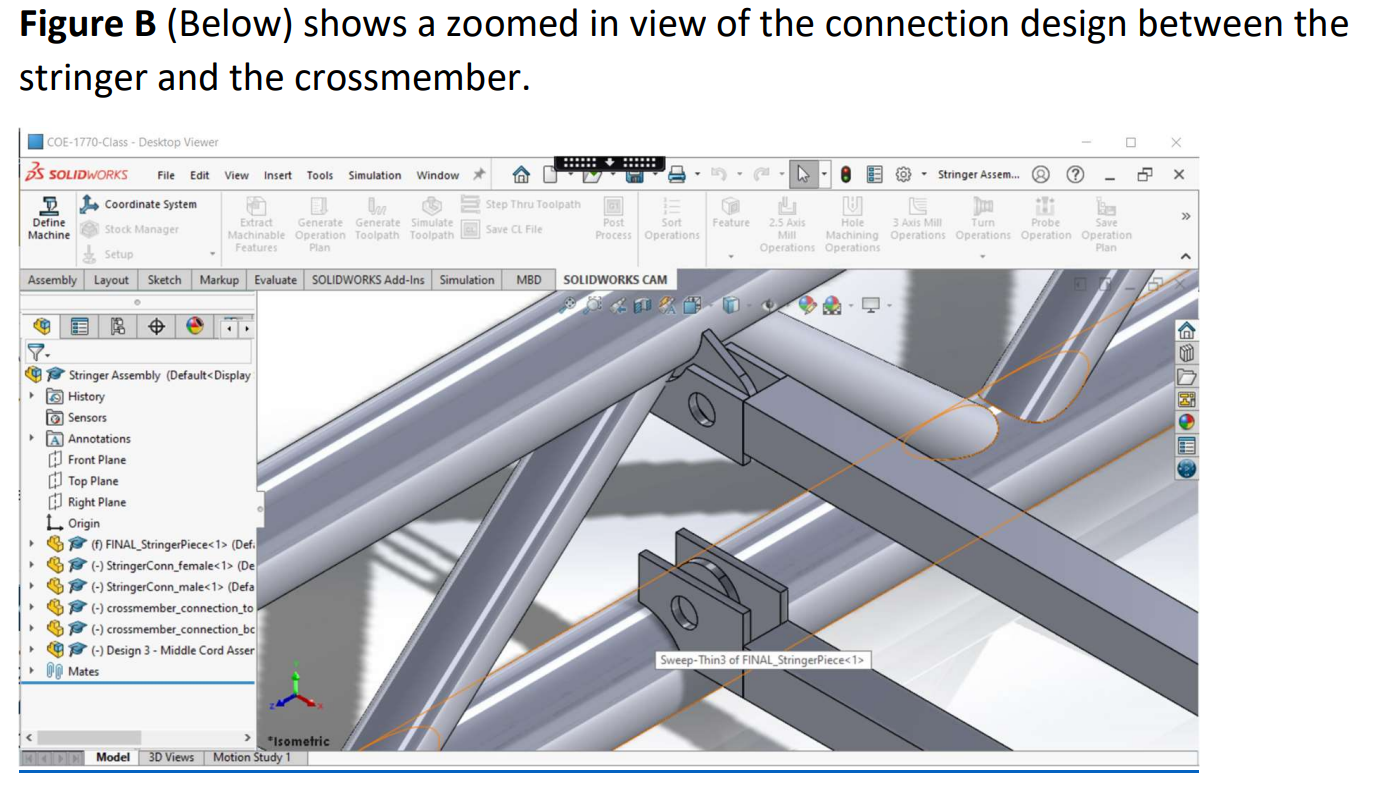Activate the Zoom to Fit icon
This screenshot has width=1384, height=802.
(569, 305)
